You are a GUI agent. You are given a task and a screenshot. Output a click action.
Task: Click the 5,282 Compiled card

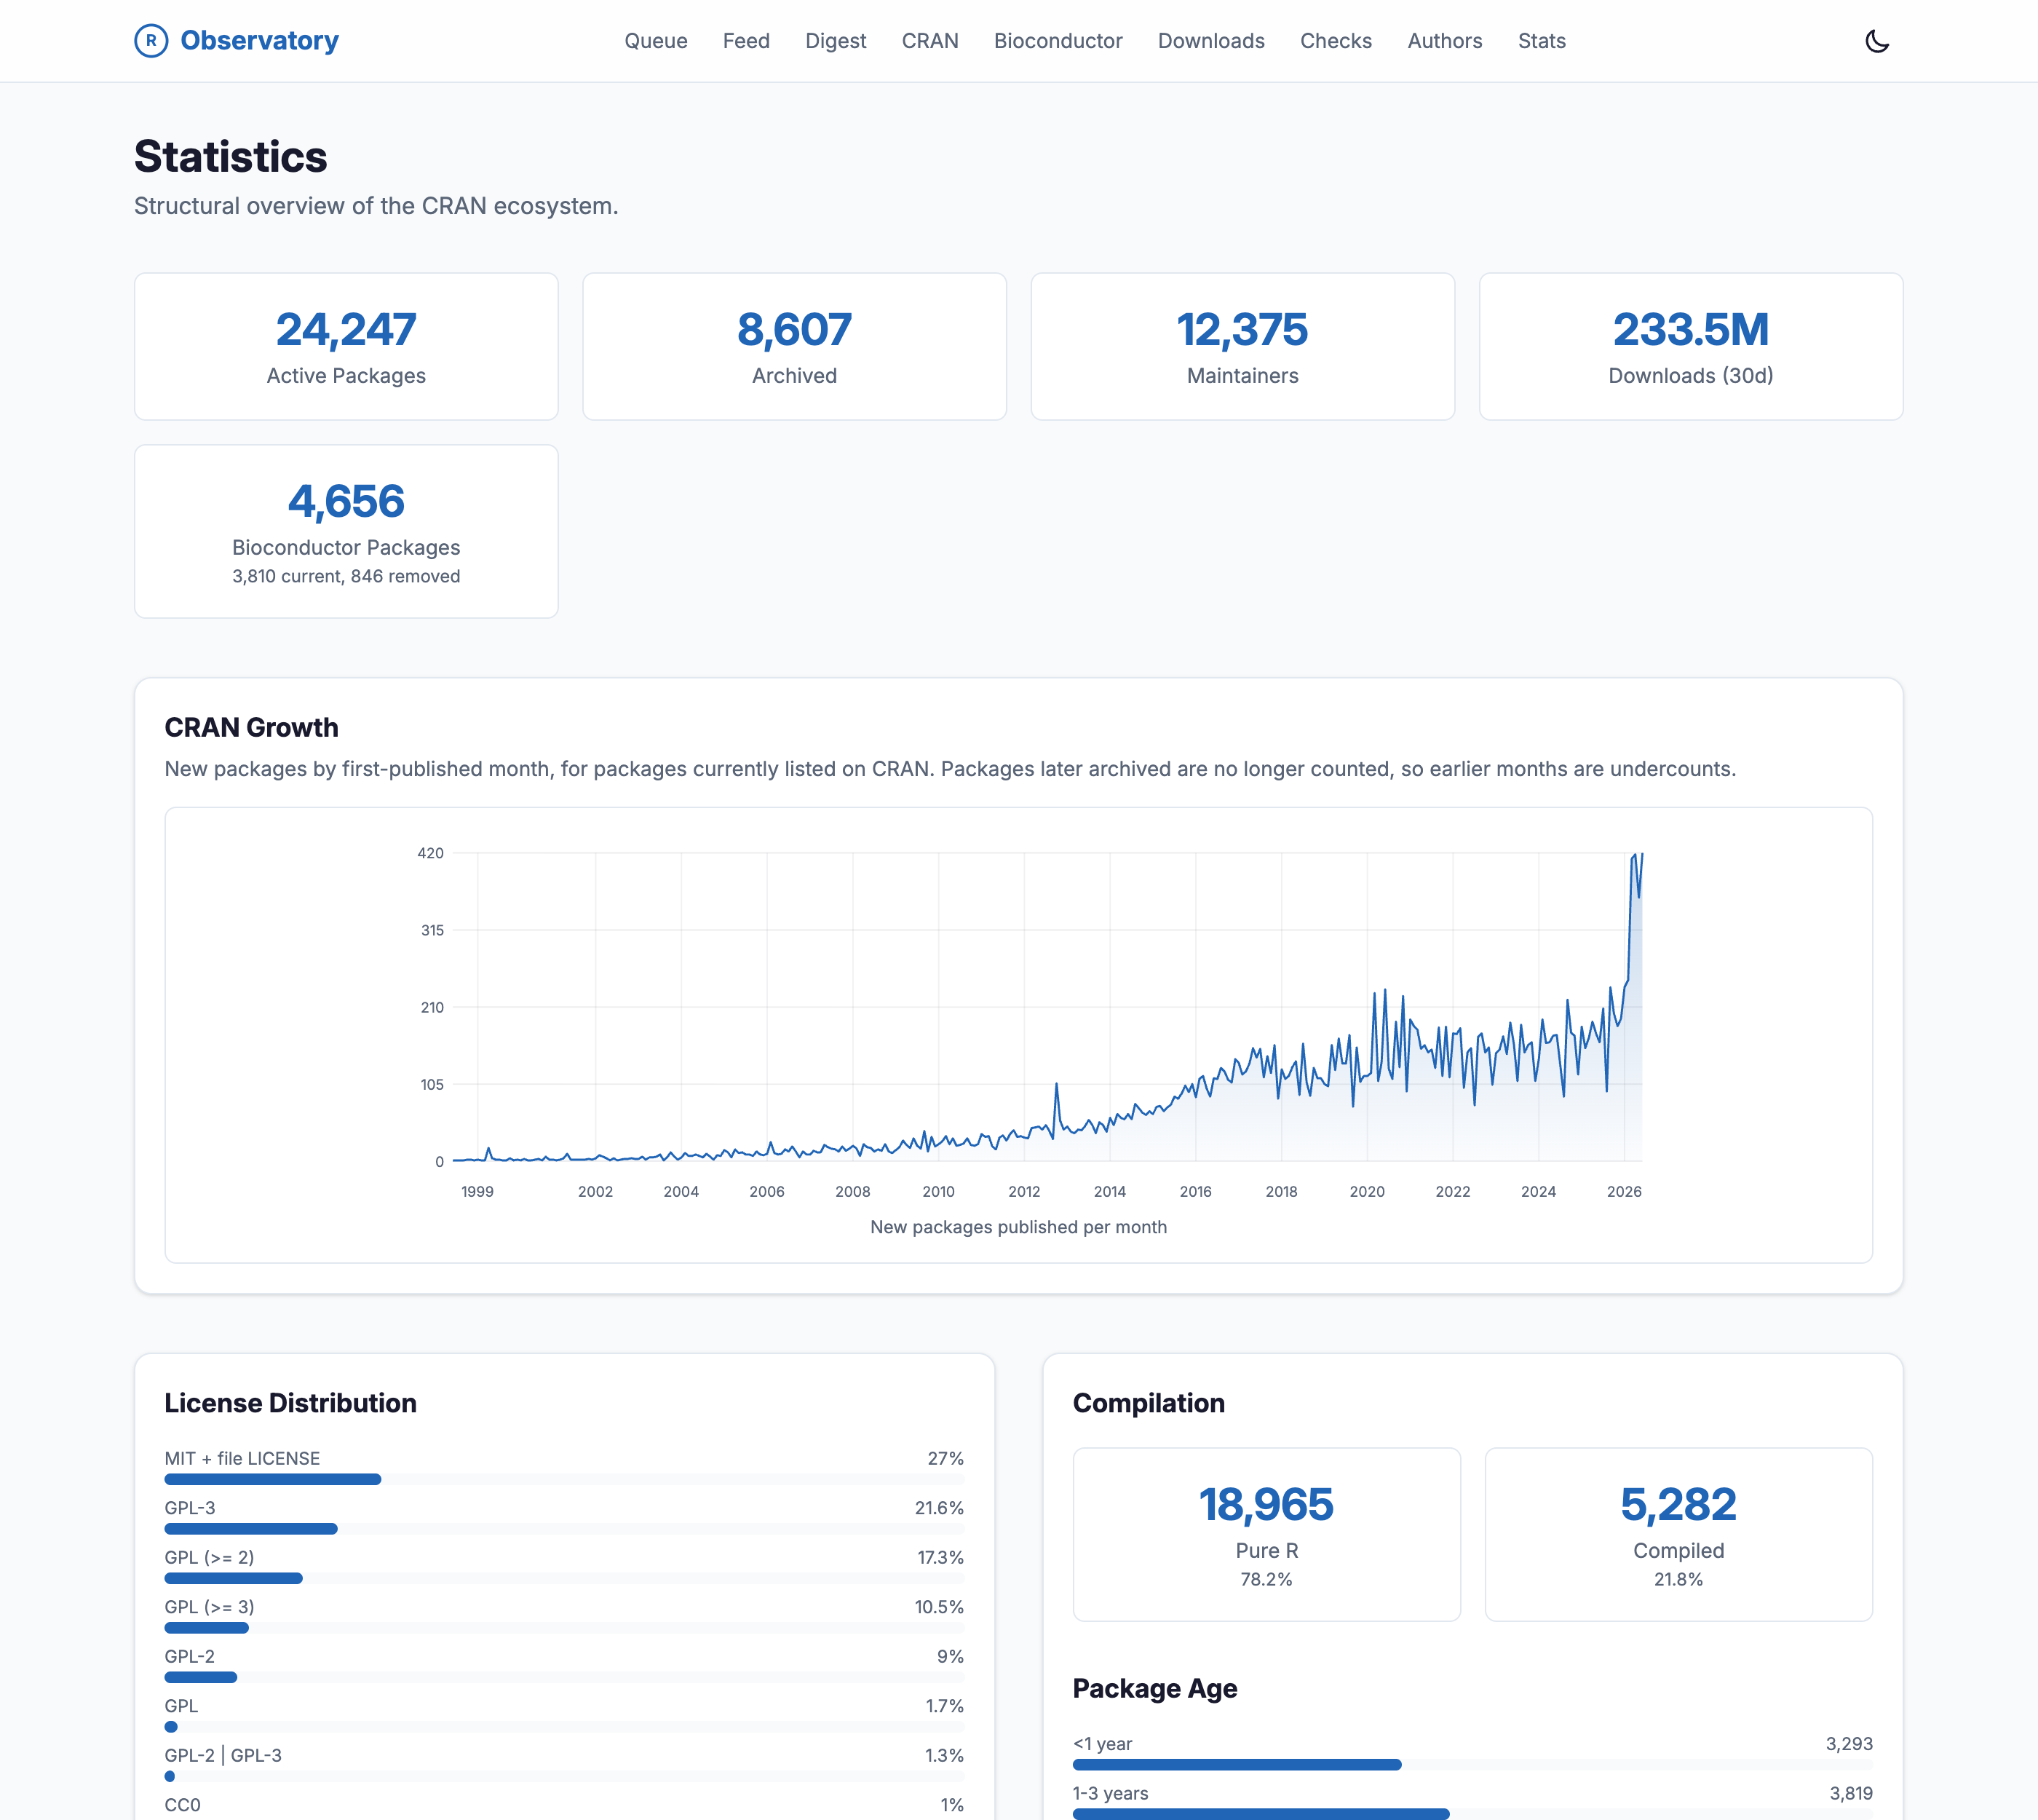click(1678, 1534)
